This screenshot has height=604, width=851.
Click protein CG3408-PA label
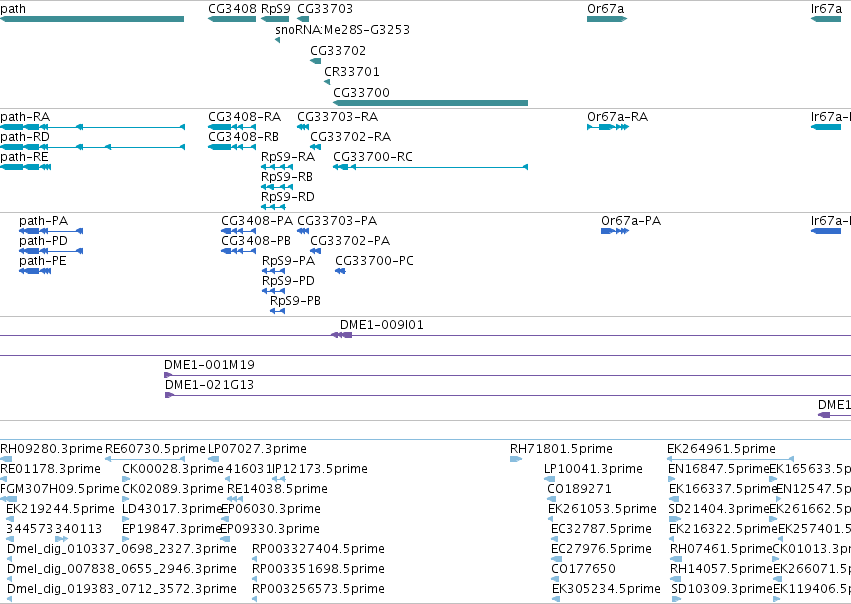[x=257, y=221]
